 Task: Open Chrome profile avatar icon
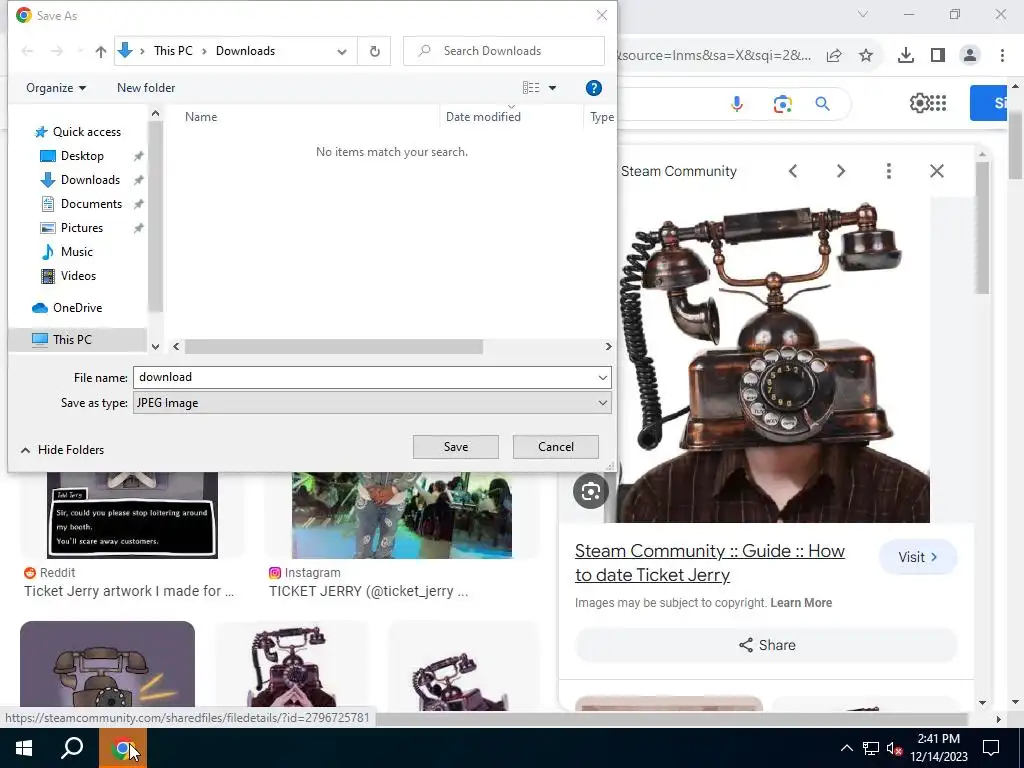pos(970,56)
